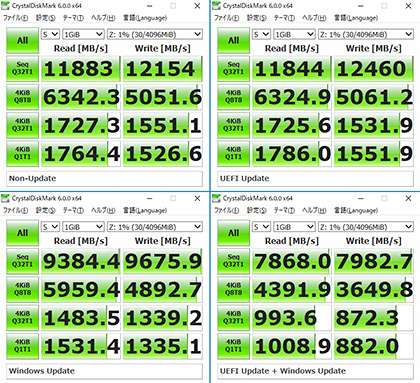Run All tests in the Non-Update window
The height and width of the screenshot is (383, 420).
coord(22,41)
